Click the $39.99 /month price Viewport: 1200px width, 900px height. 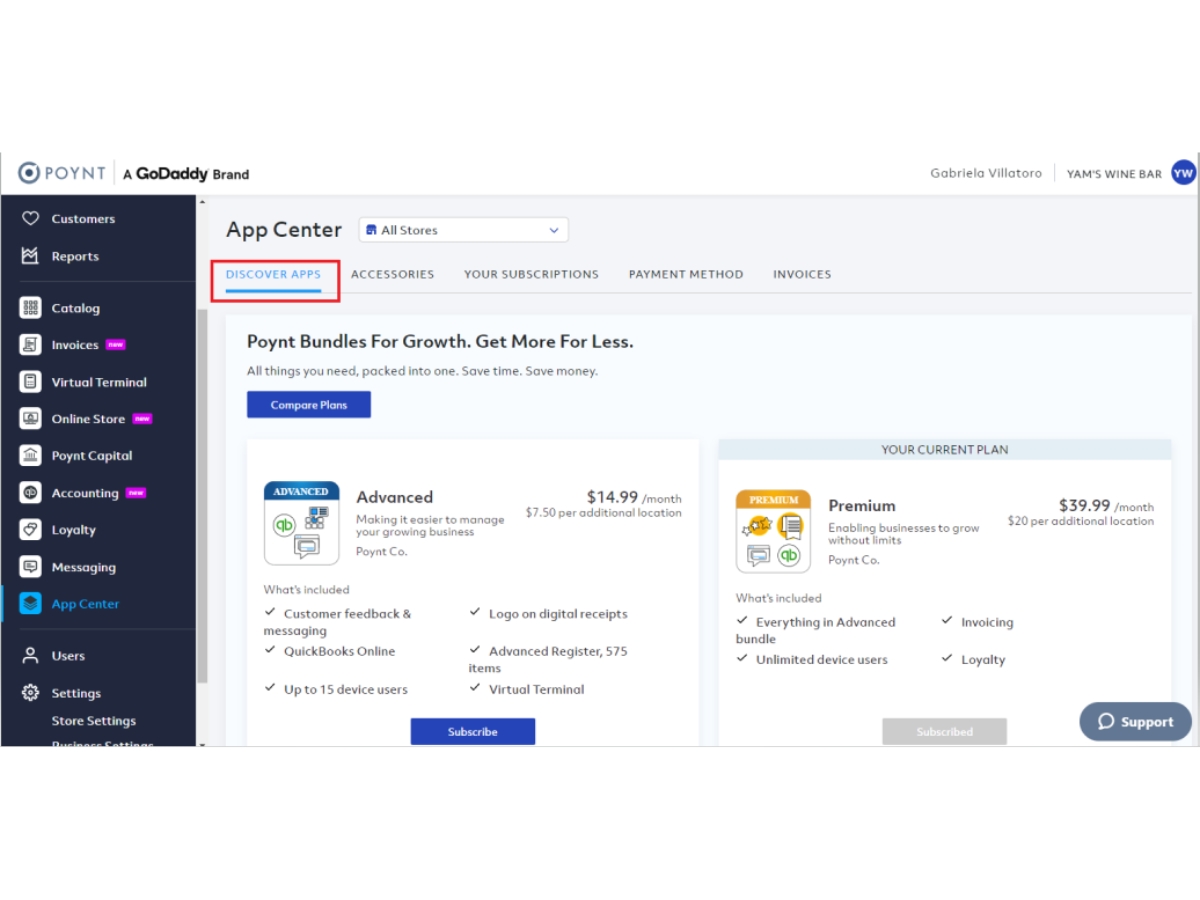point(1106,506)
